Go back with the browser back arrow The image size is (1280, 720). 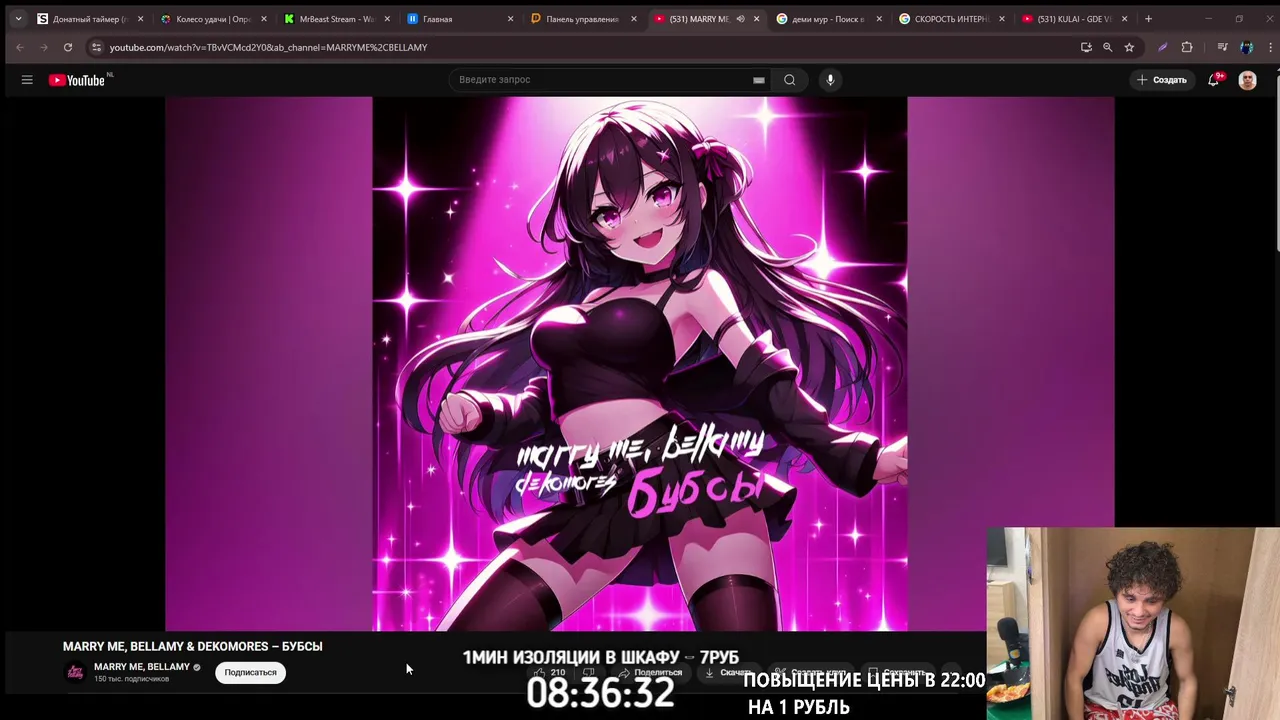[x=20, y=47]
